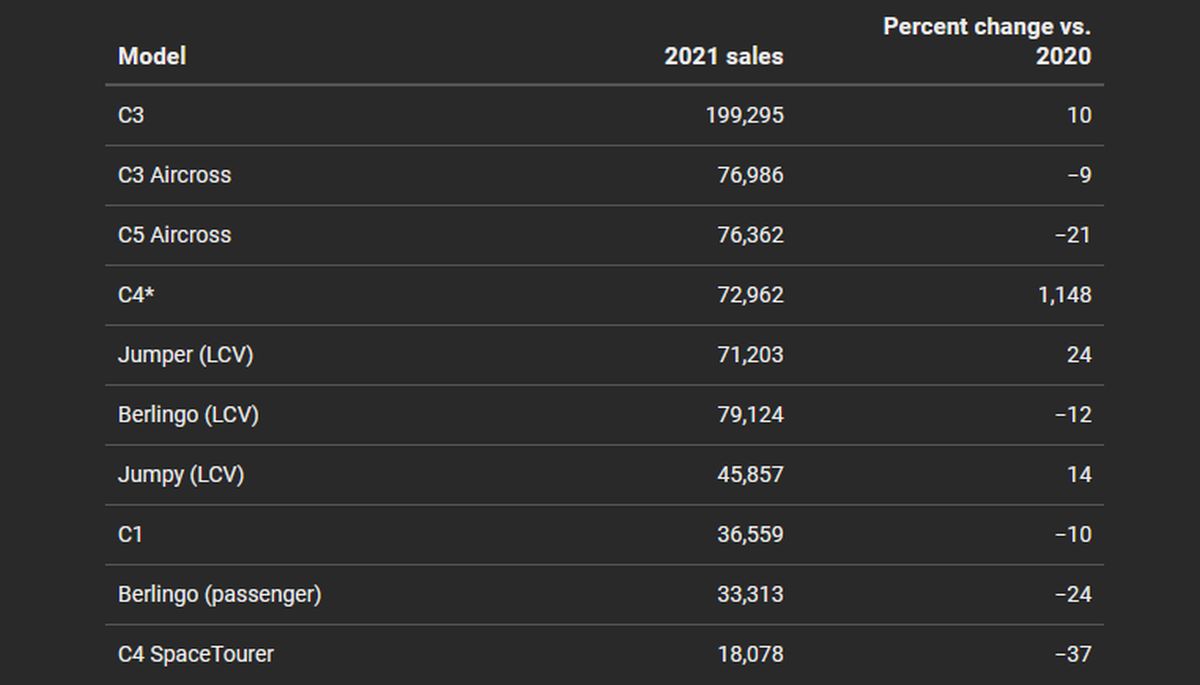
Task: Click the 72,962 sales figure
Action: click(x=750, y=295)
